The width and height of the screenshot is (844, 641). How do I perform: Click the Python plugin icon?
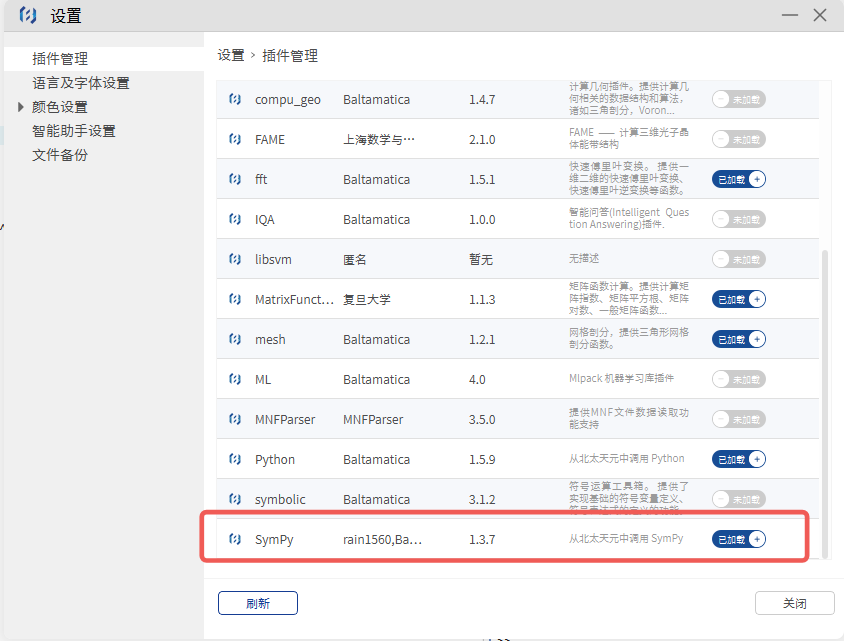[x=235, y=459]
